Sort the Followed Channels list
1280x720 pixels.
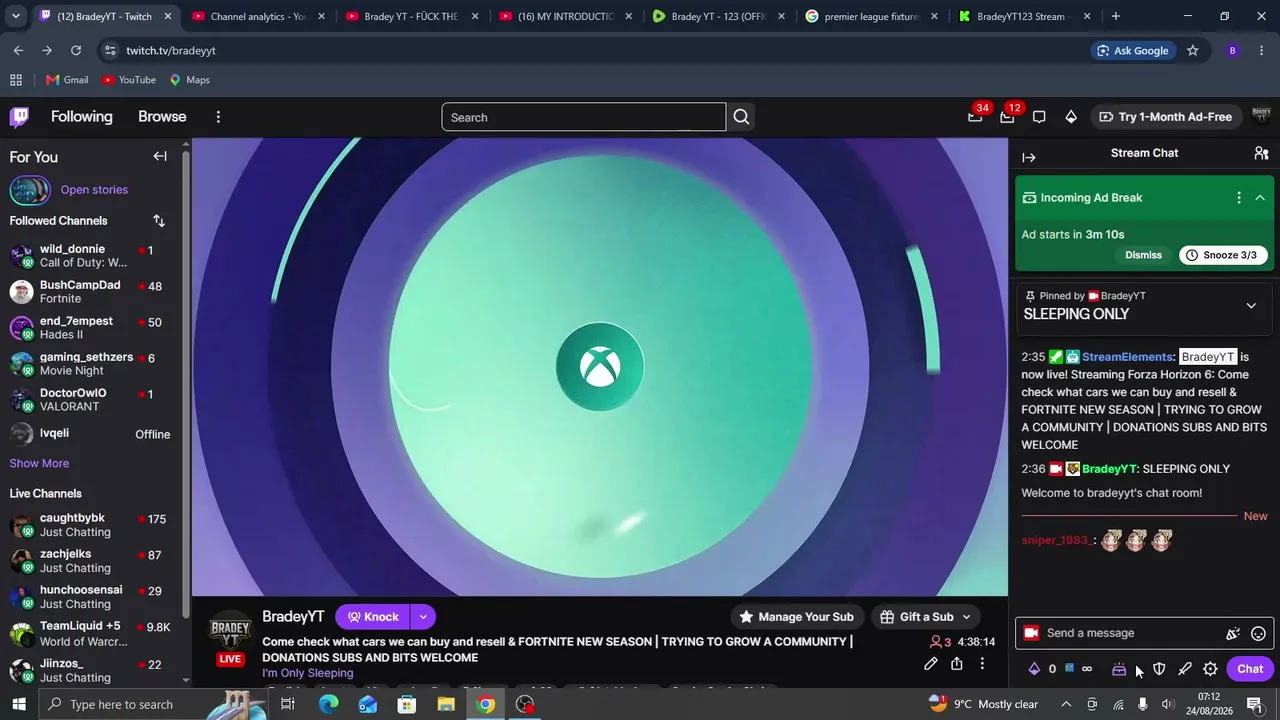159,221
